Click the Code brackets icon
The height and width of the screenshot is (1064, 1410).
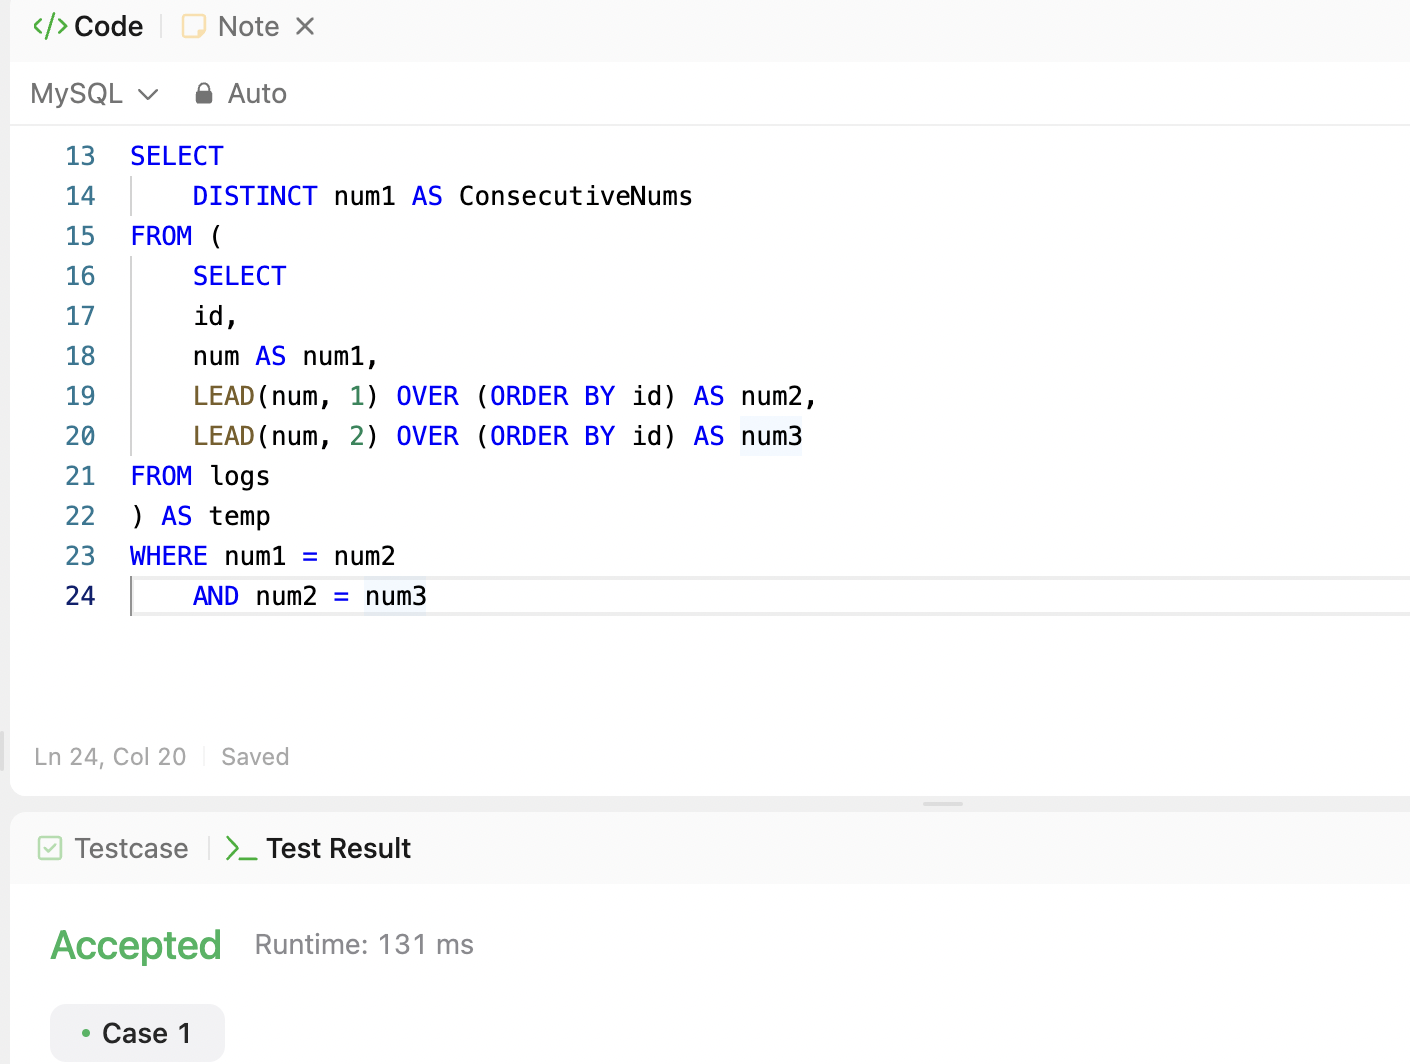(50, 26)
